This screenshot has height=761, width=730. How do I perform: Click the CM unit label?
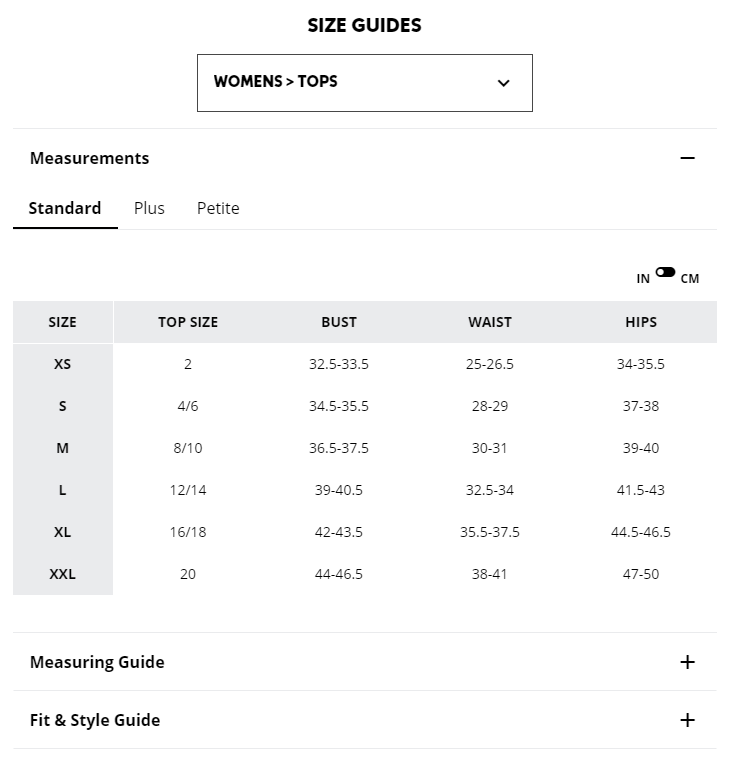690,279
